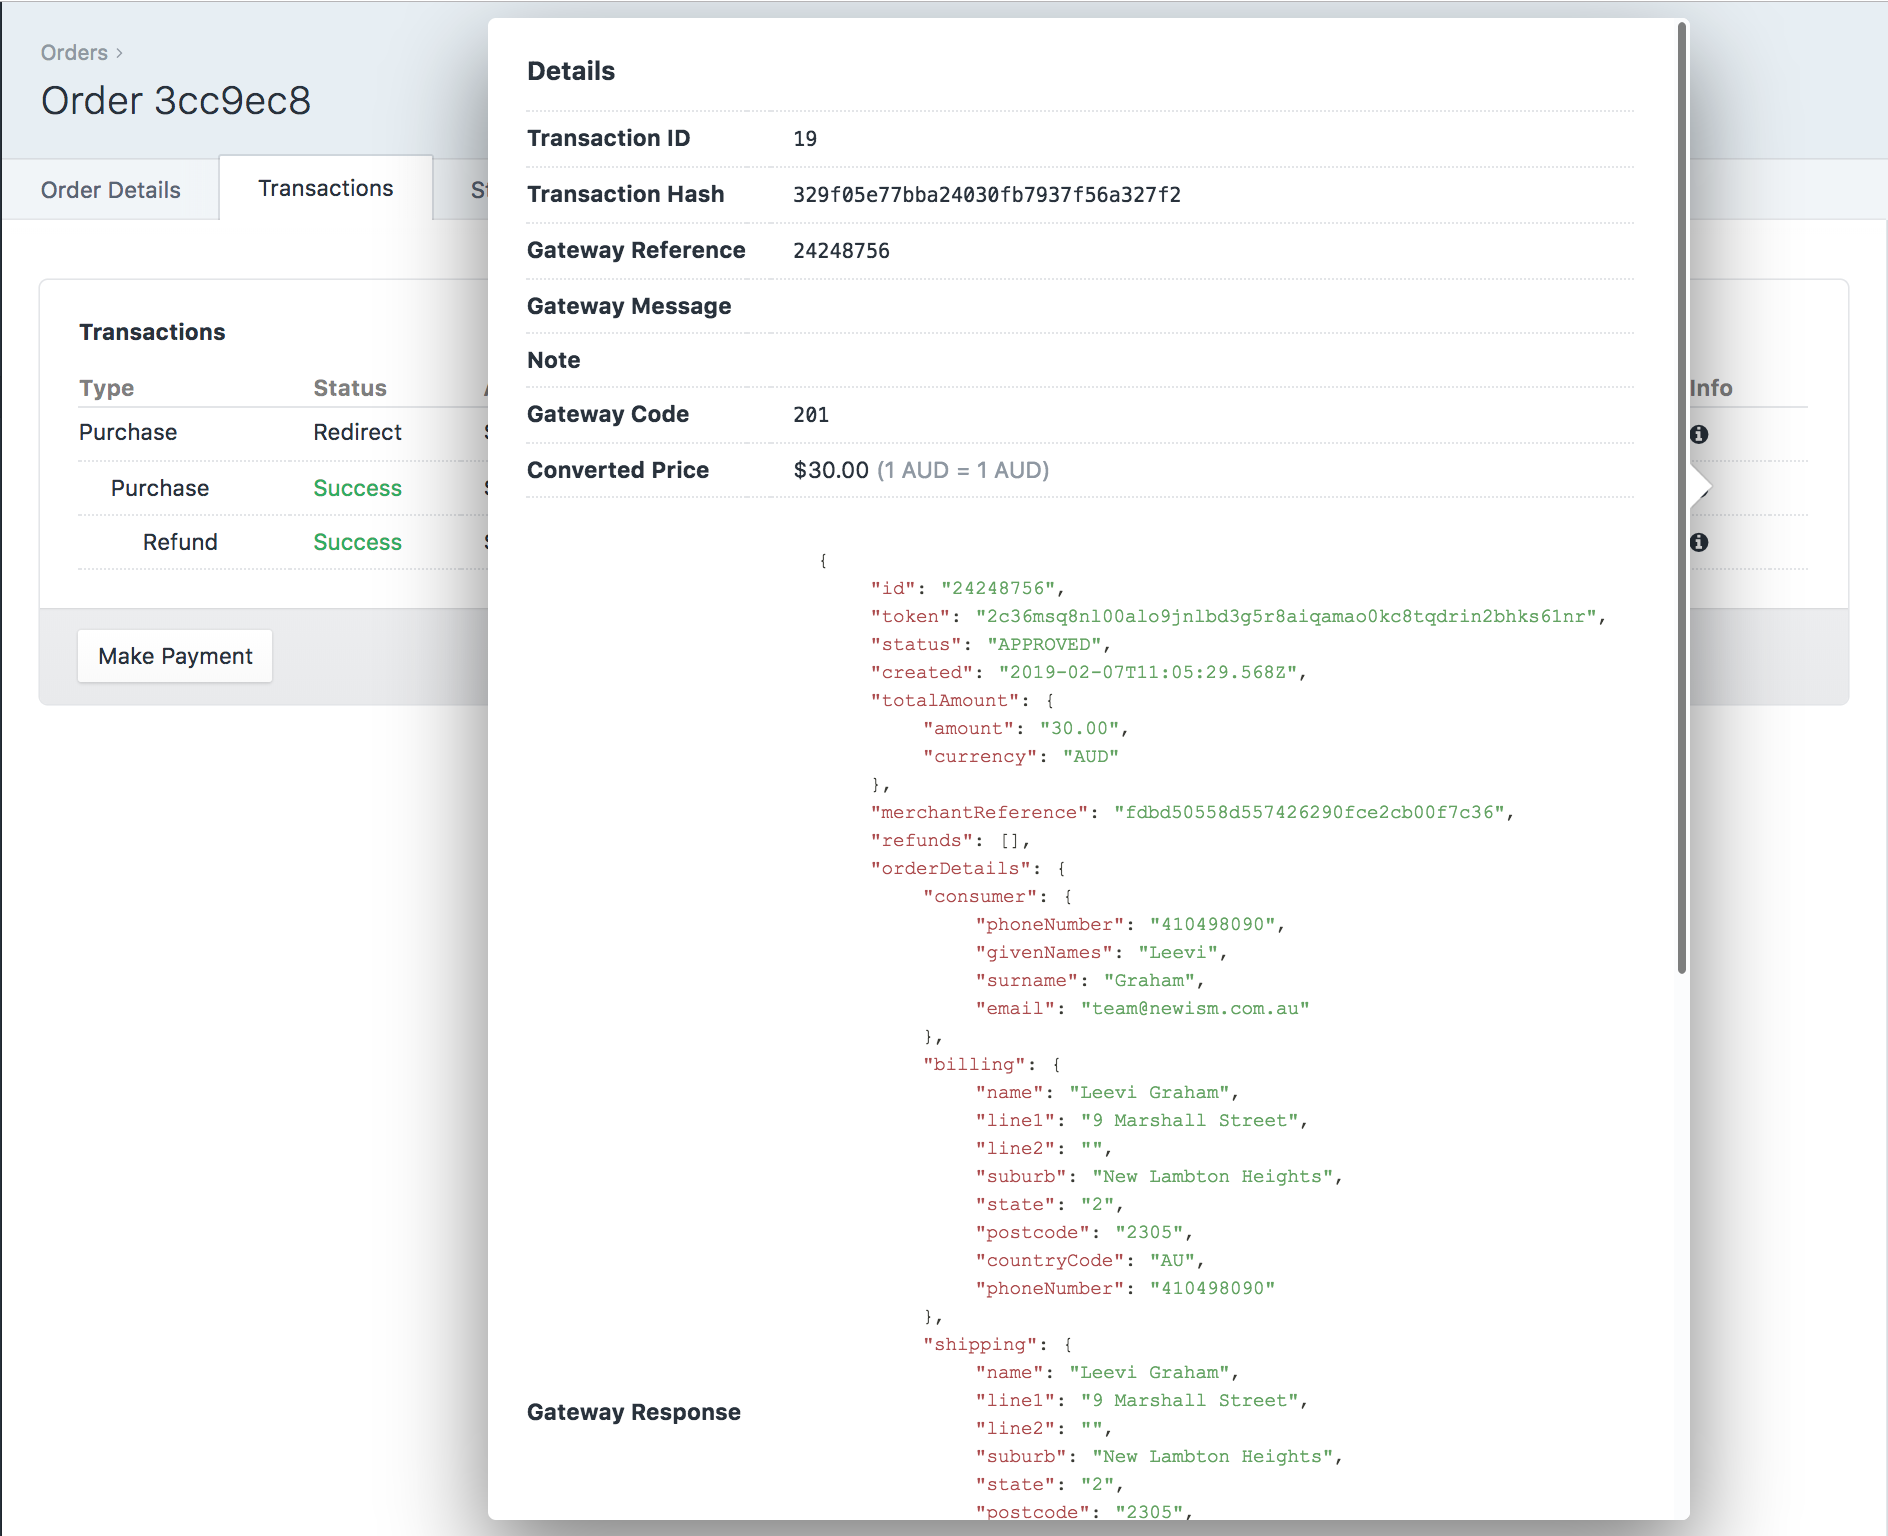The height and width of the screenshot is (1536, 1888).
Task: Click the Status column header
Action: click(x=350, y=388)
